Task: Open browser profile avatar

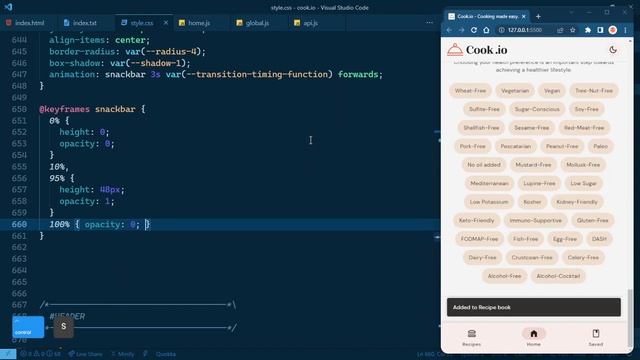Action: [613, 30]
